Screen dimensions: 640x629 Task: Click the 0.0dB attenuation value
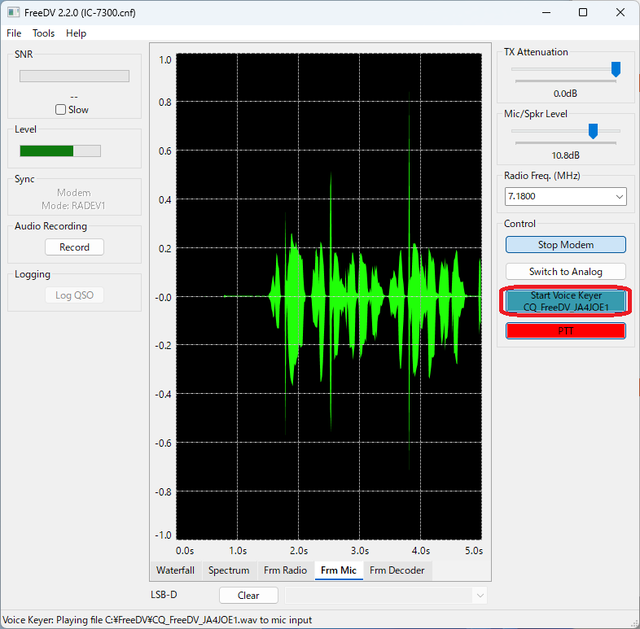(565, 93)
